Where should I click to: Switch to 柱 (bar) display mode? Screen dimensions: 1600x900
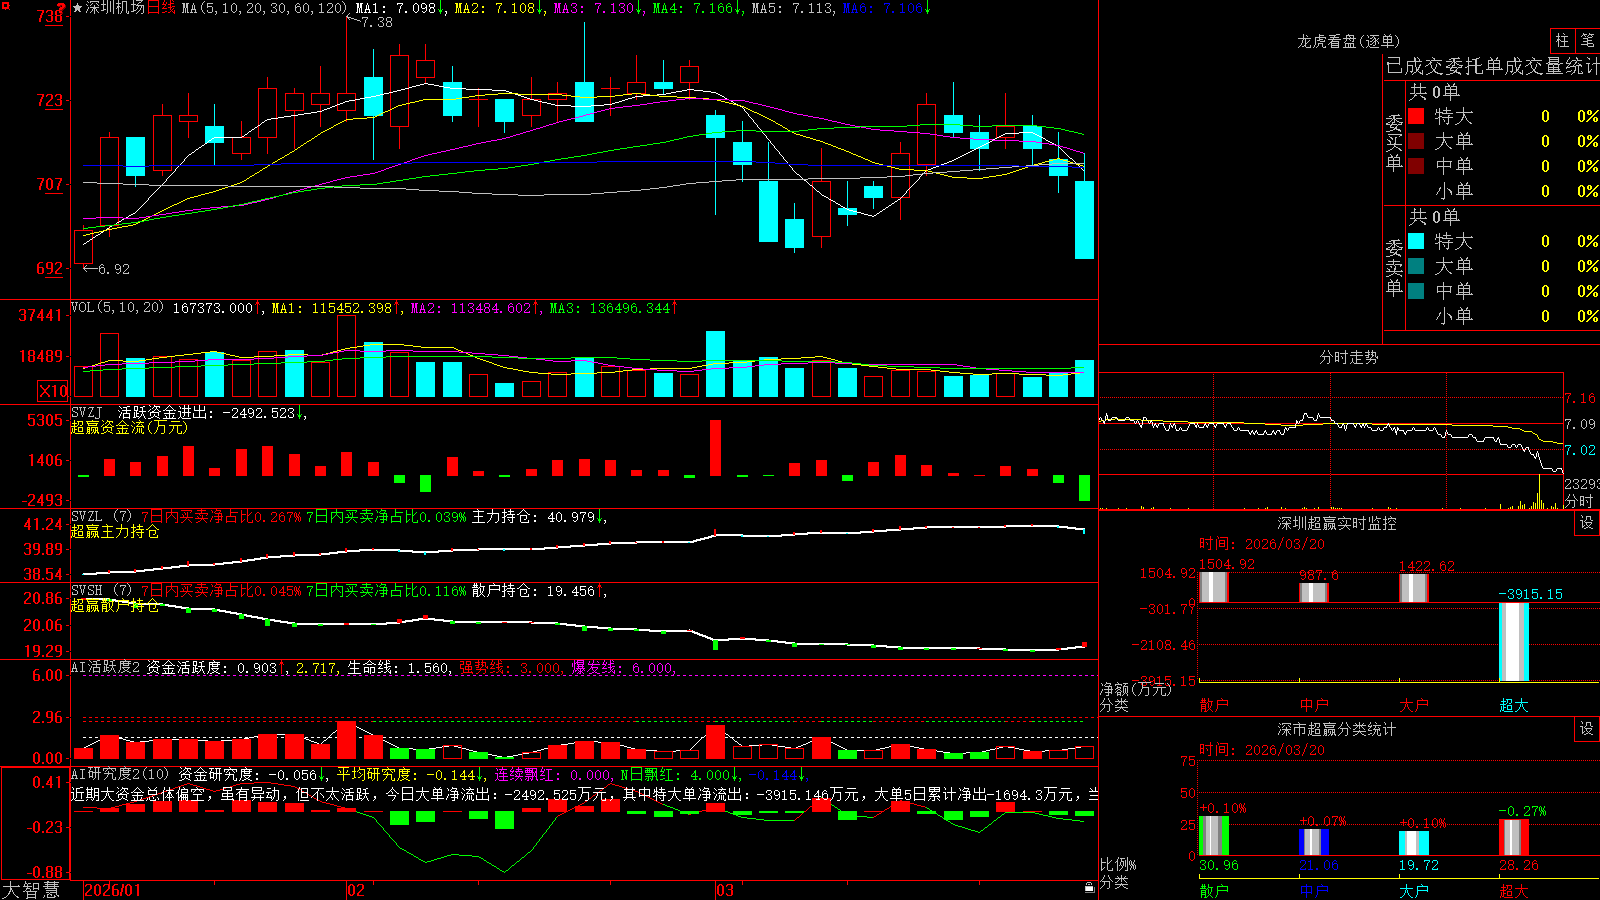(1562, 40)
